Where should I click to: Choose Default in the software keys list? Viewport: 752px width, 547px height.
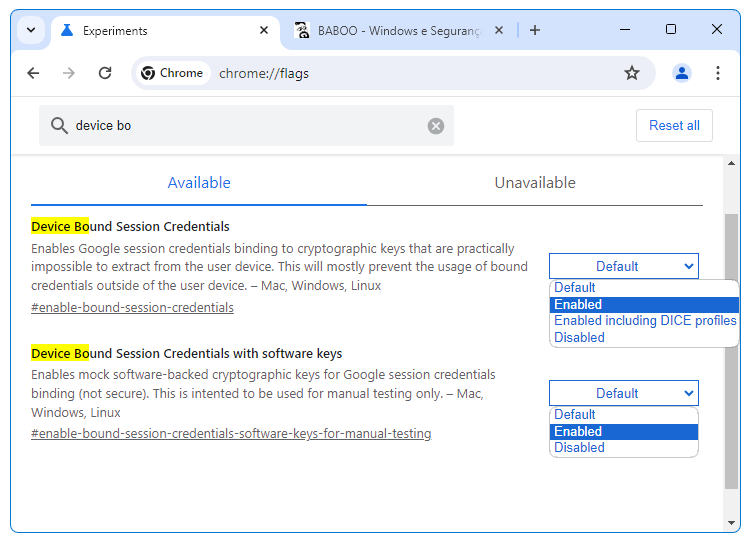(623, 415)
